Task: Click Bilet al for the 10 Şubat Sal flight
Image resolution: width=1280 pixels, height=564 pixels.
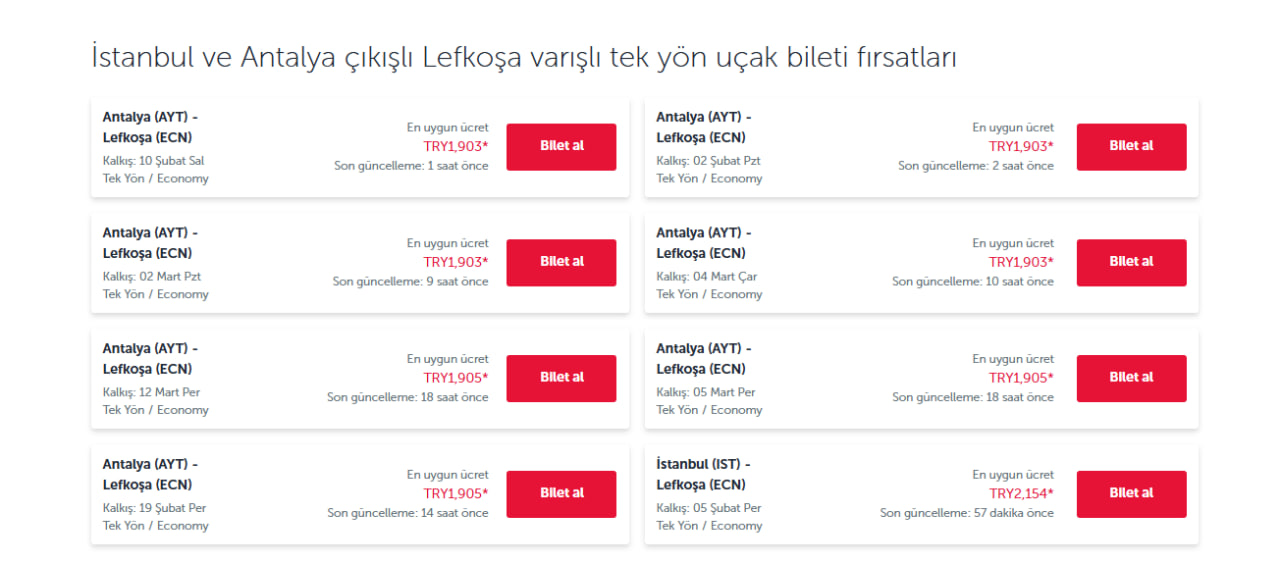Action: [x=561, y=147]
